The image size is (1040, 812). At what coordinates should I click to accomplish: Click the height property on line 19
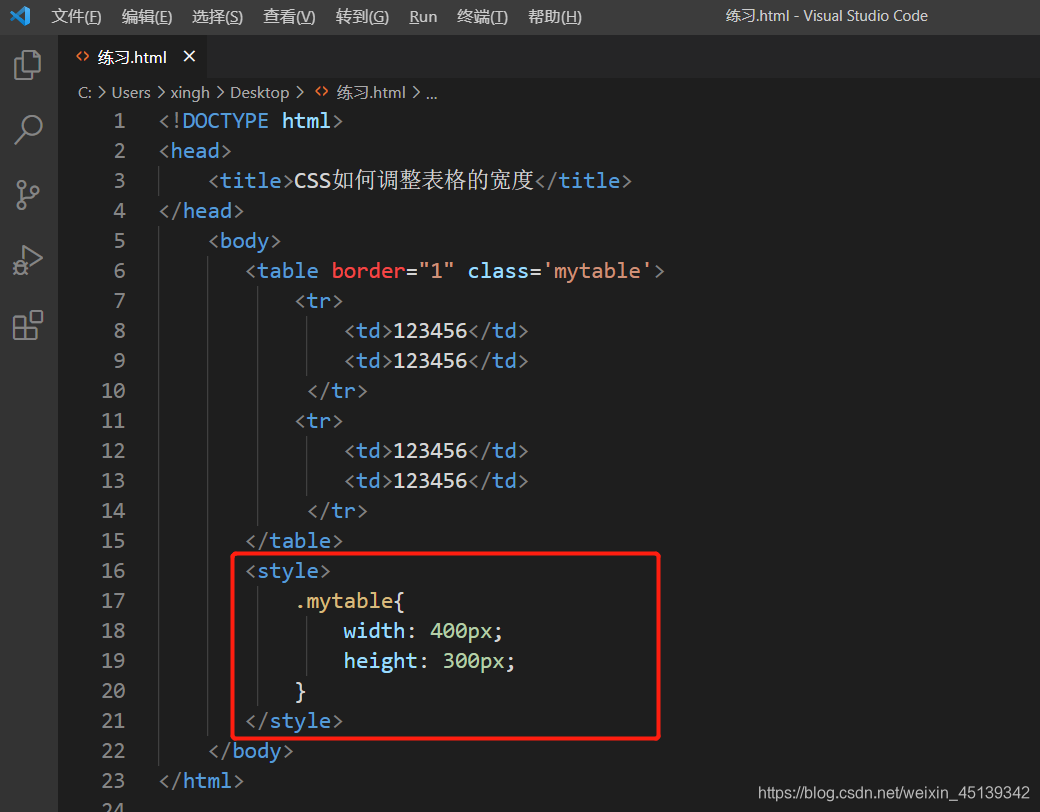pyautogui.click(x=381, y=661)
